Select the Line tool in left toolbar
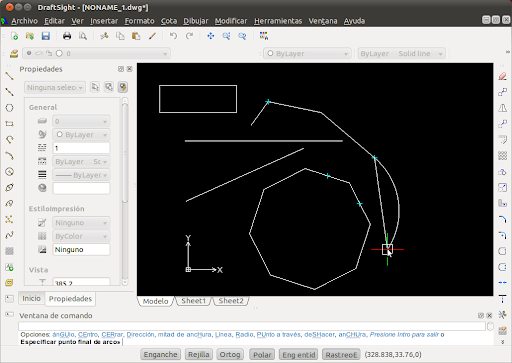This screenshot has height=363, width=512. click(9, 76)
